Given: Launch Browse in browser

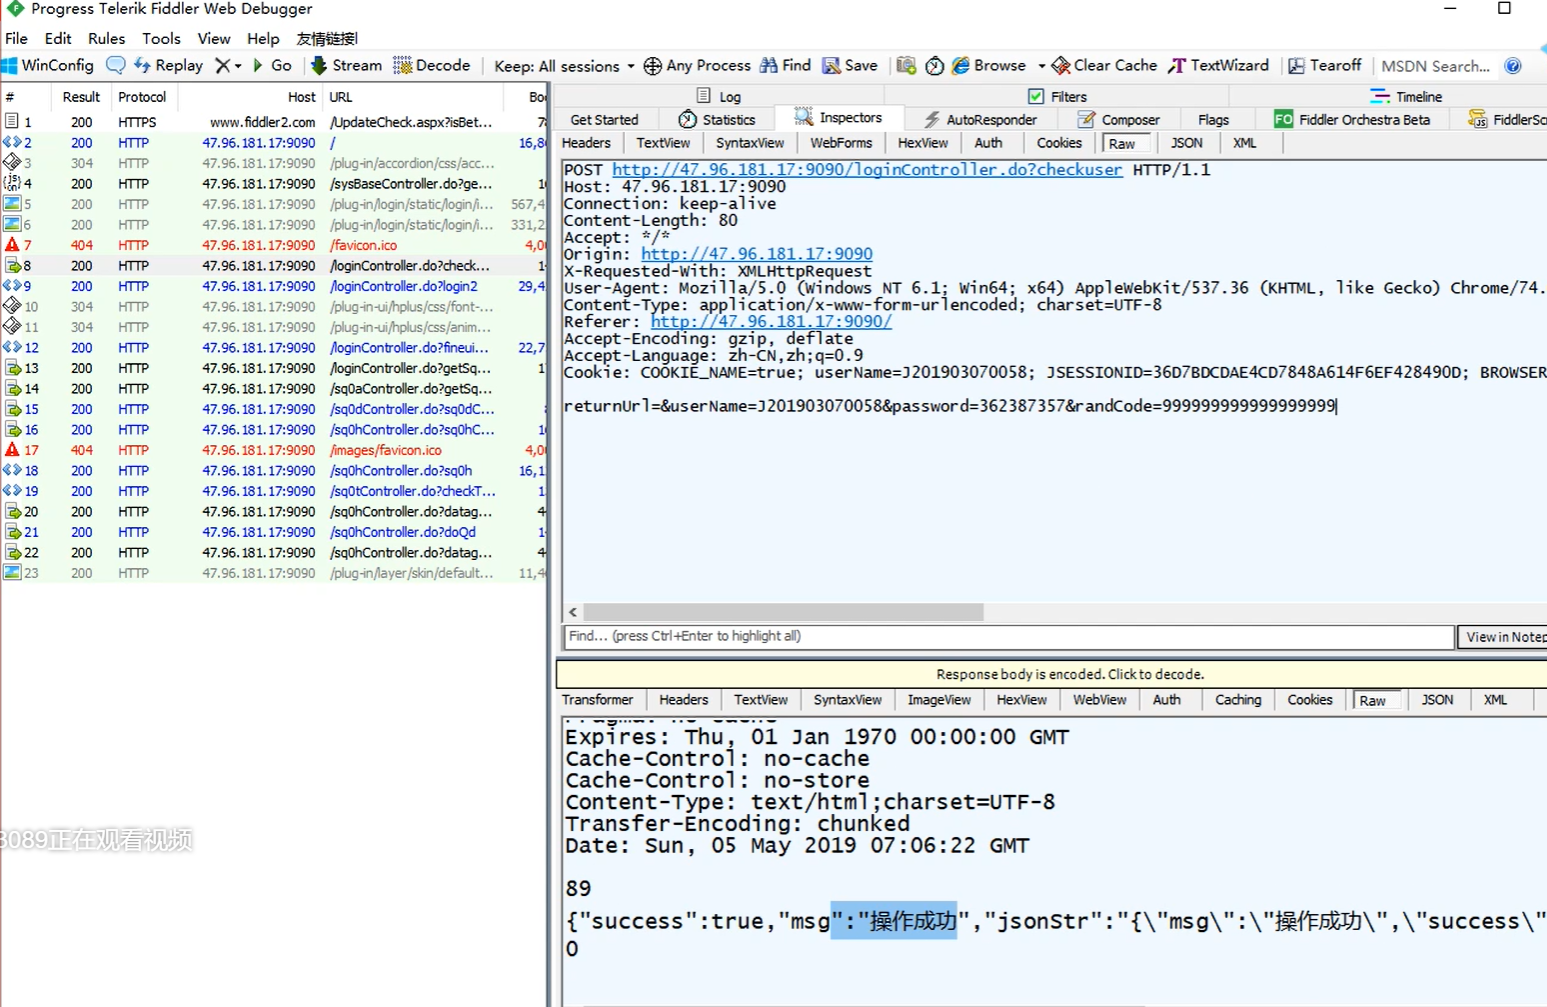Looking at the screenshot, I should (x=989, y=65).
